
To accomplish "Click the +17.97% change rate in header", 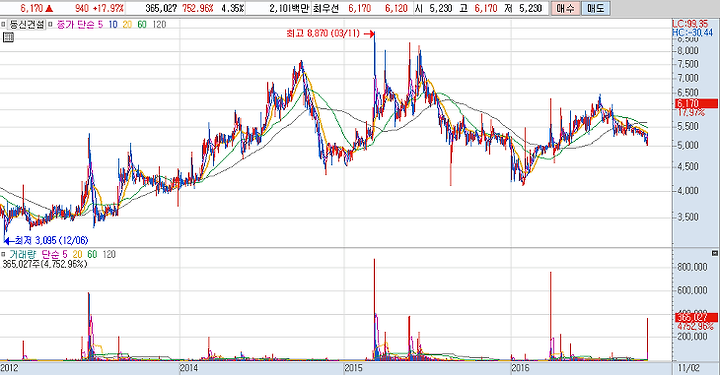I will pos(108,8).
